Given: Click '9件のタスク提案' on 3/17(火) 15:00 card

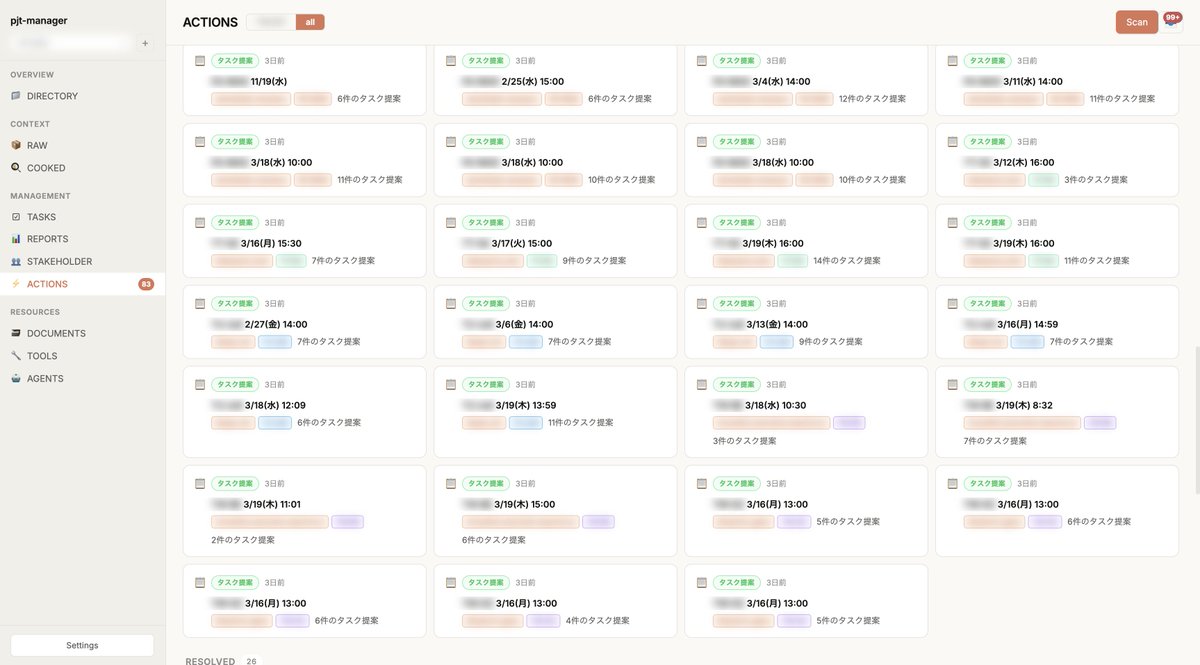Looking at the screenshot, I should point(594,261).
